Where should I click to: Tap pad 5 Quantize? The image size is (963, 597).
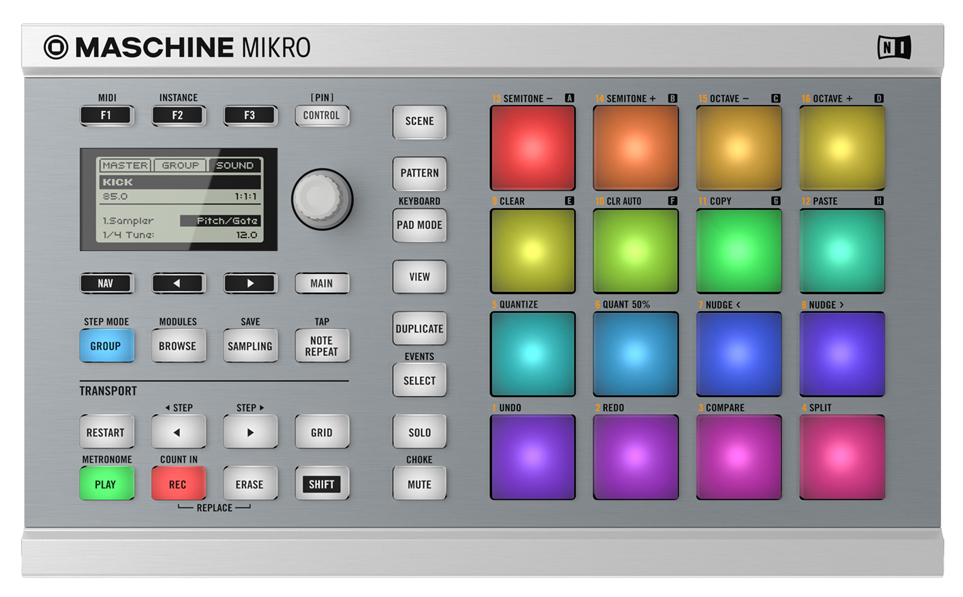pos(532,354)
